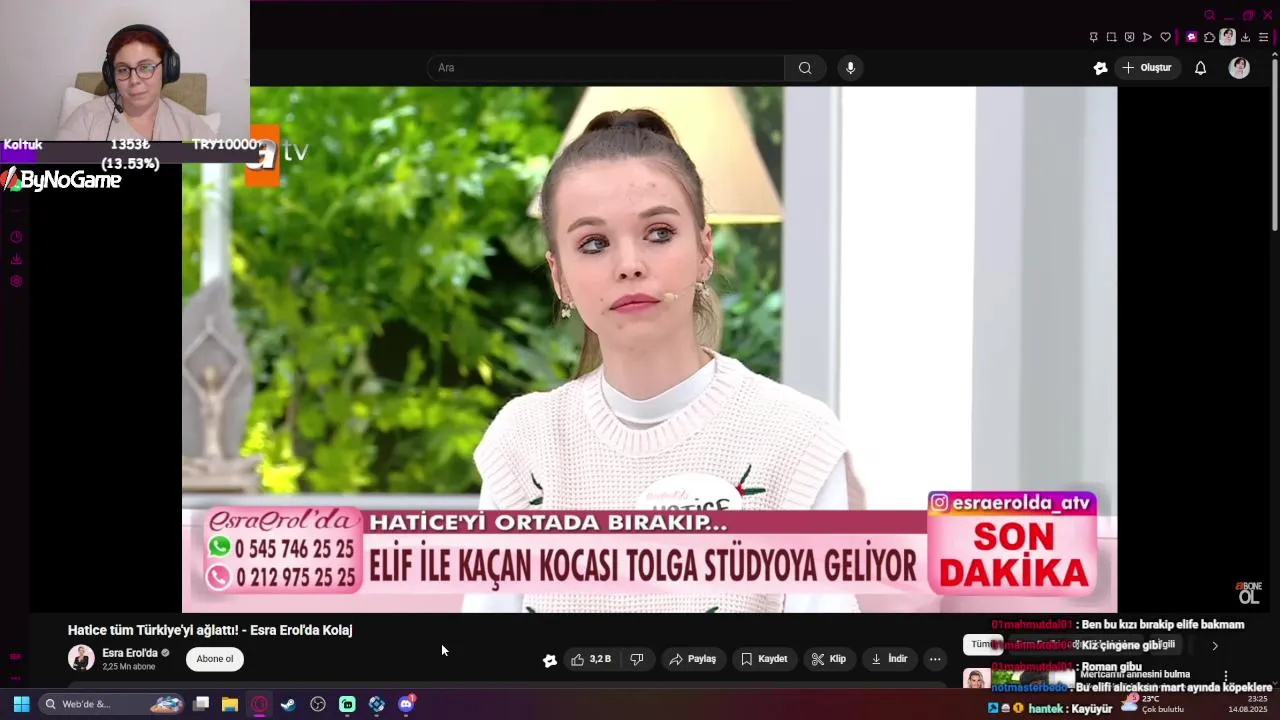Click the İndir download button
The height and width of the screenshot is (720, 1280).
coord(889,659)
